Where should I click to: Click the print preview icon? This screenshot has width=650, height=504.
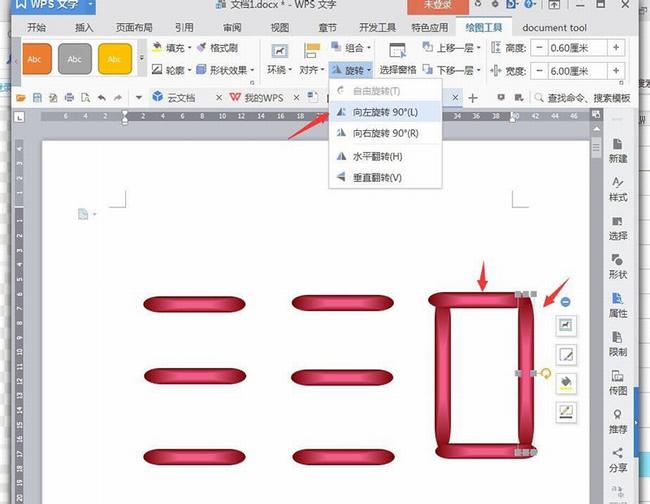85,98
